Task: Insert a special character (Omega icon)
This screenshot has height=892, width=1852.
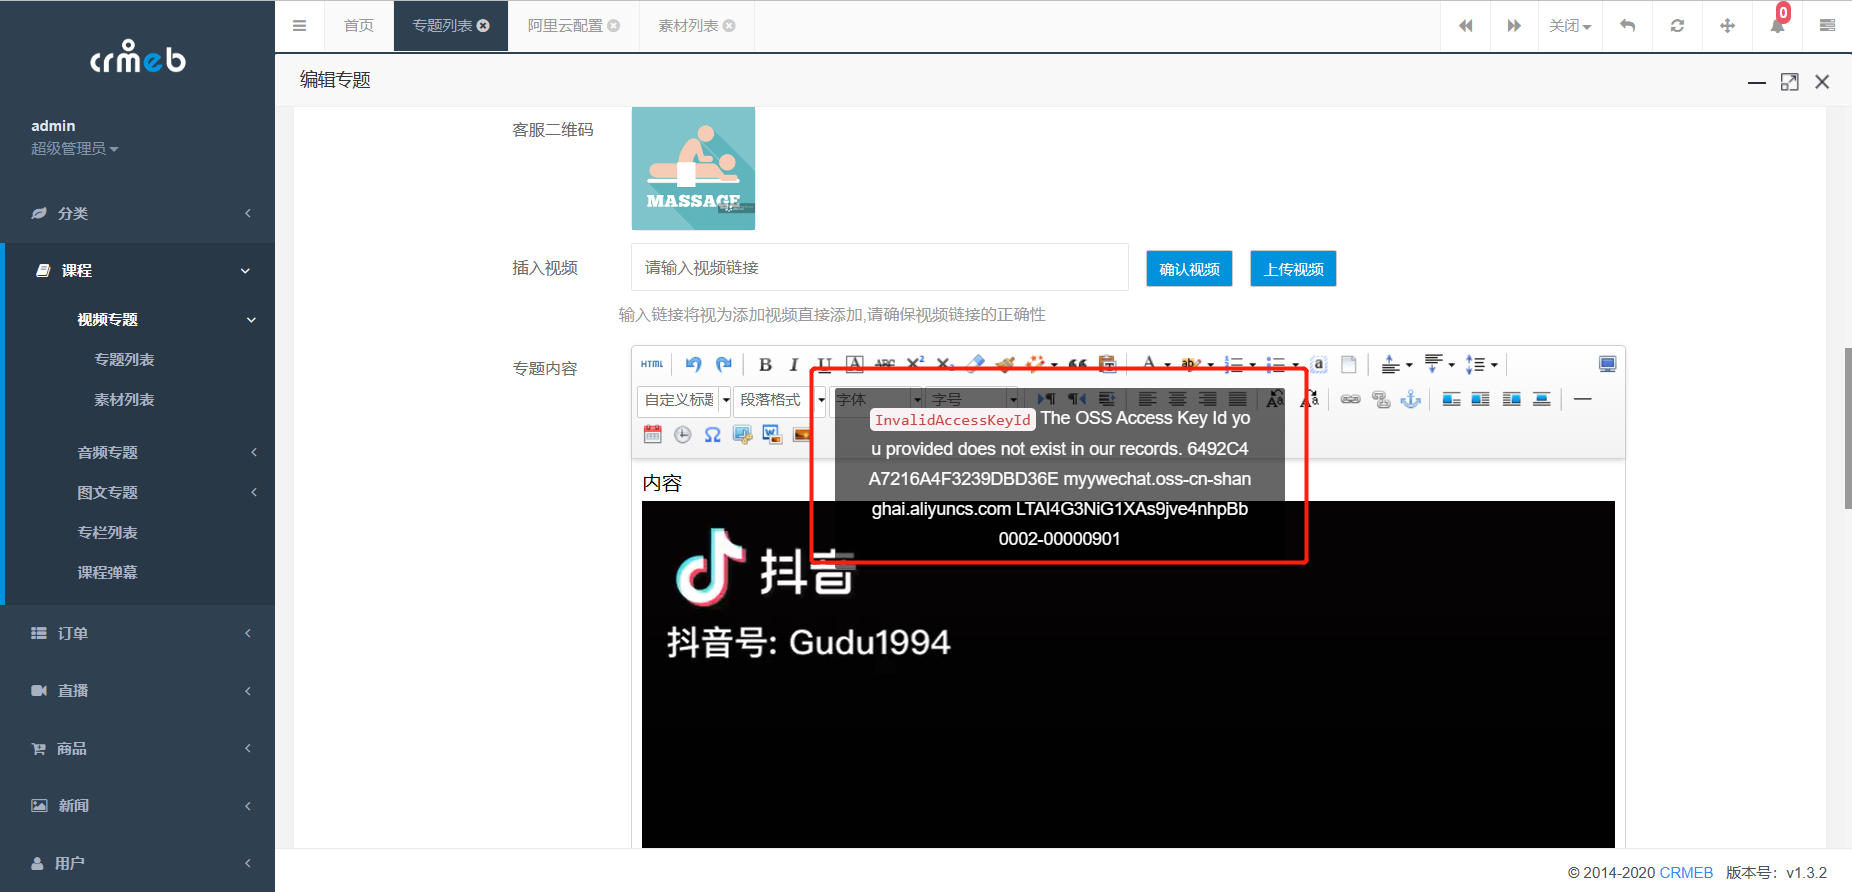Action: pos(712,434)
